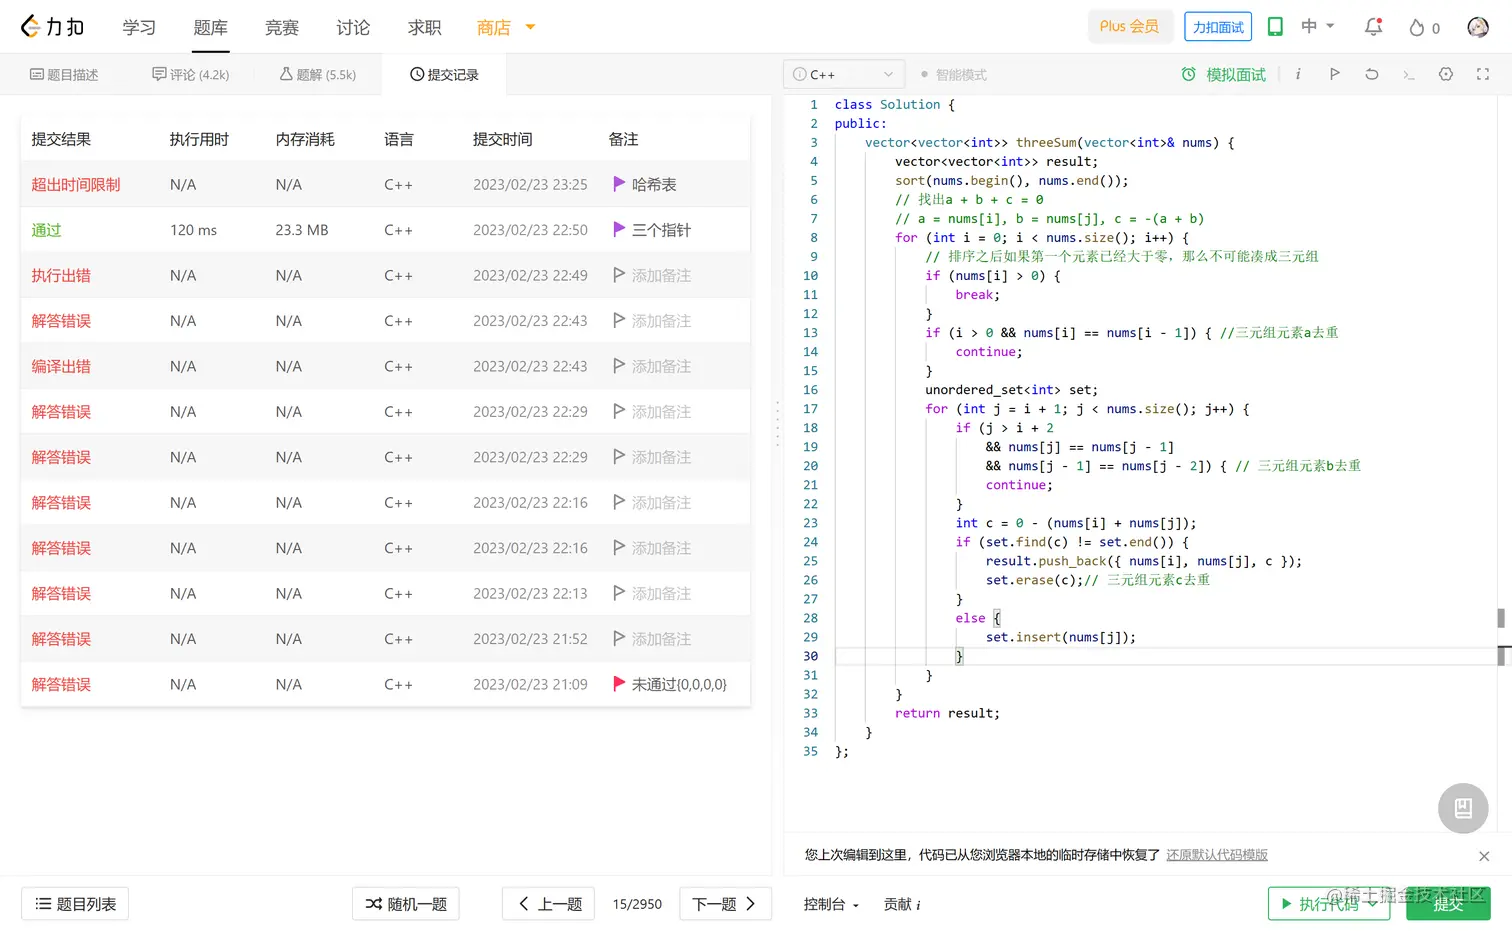
Task: Start 模拟面试 mock interview
Action: (x=1223, y=74)
